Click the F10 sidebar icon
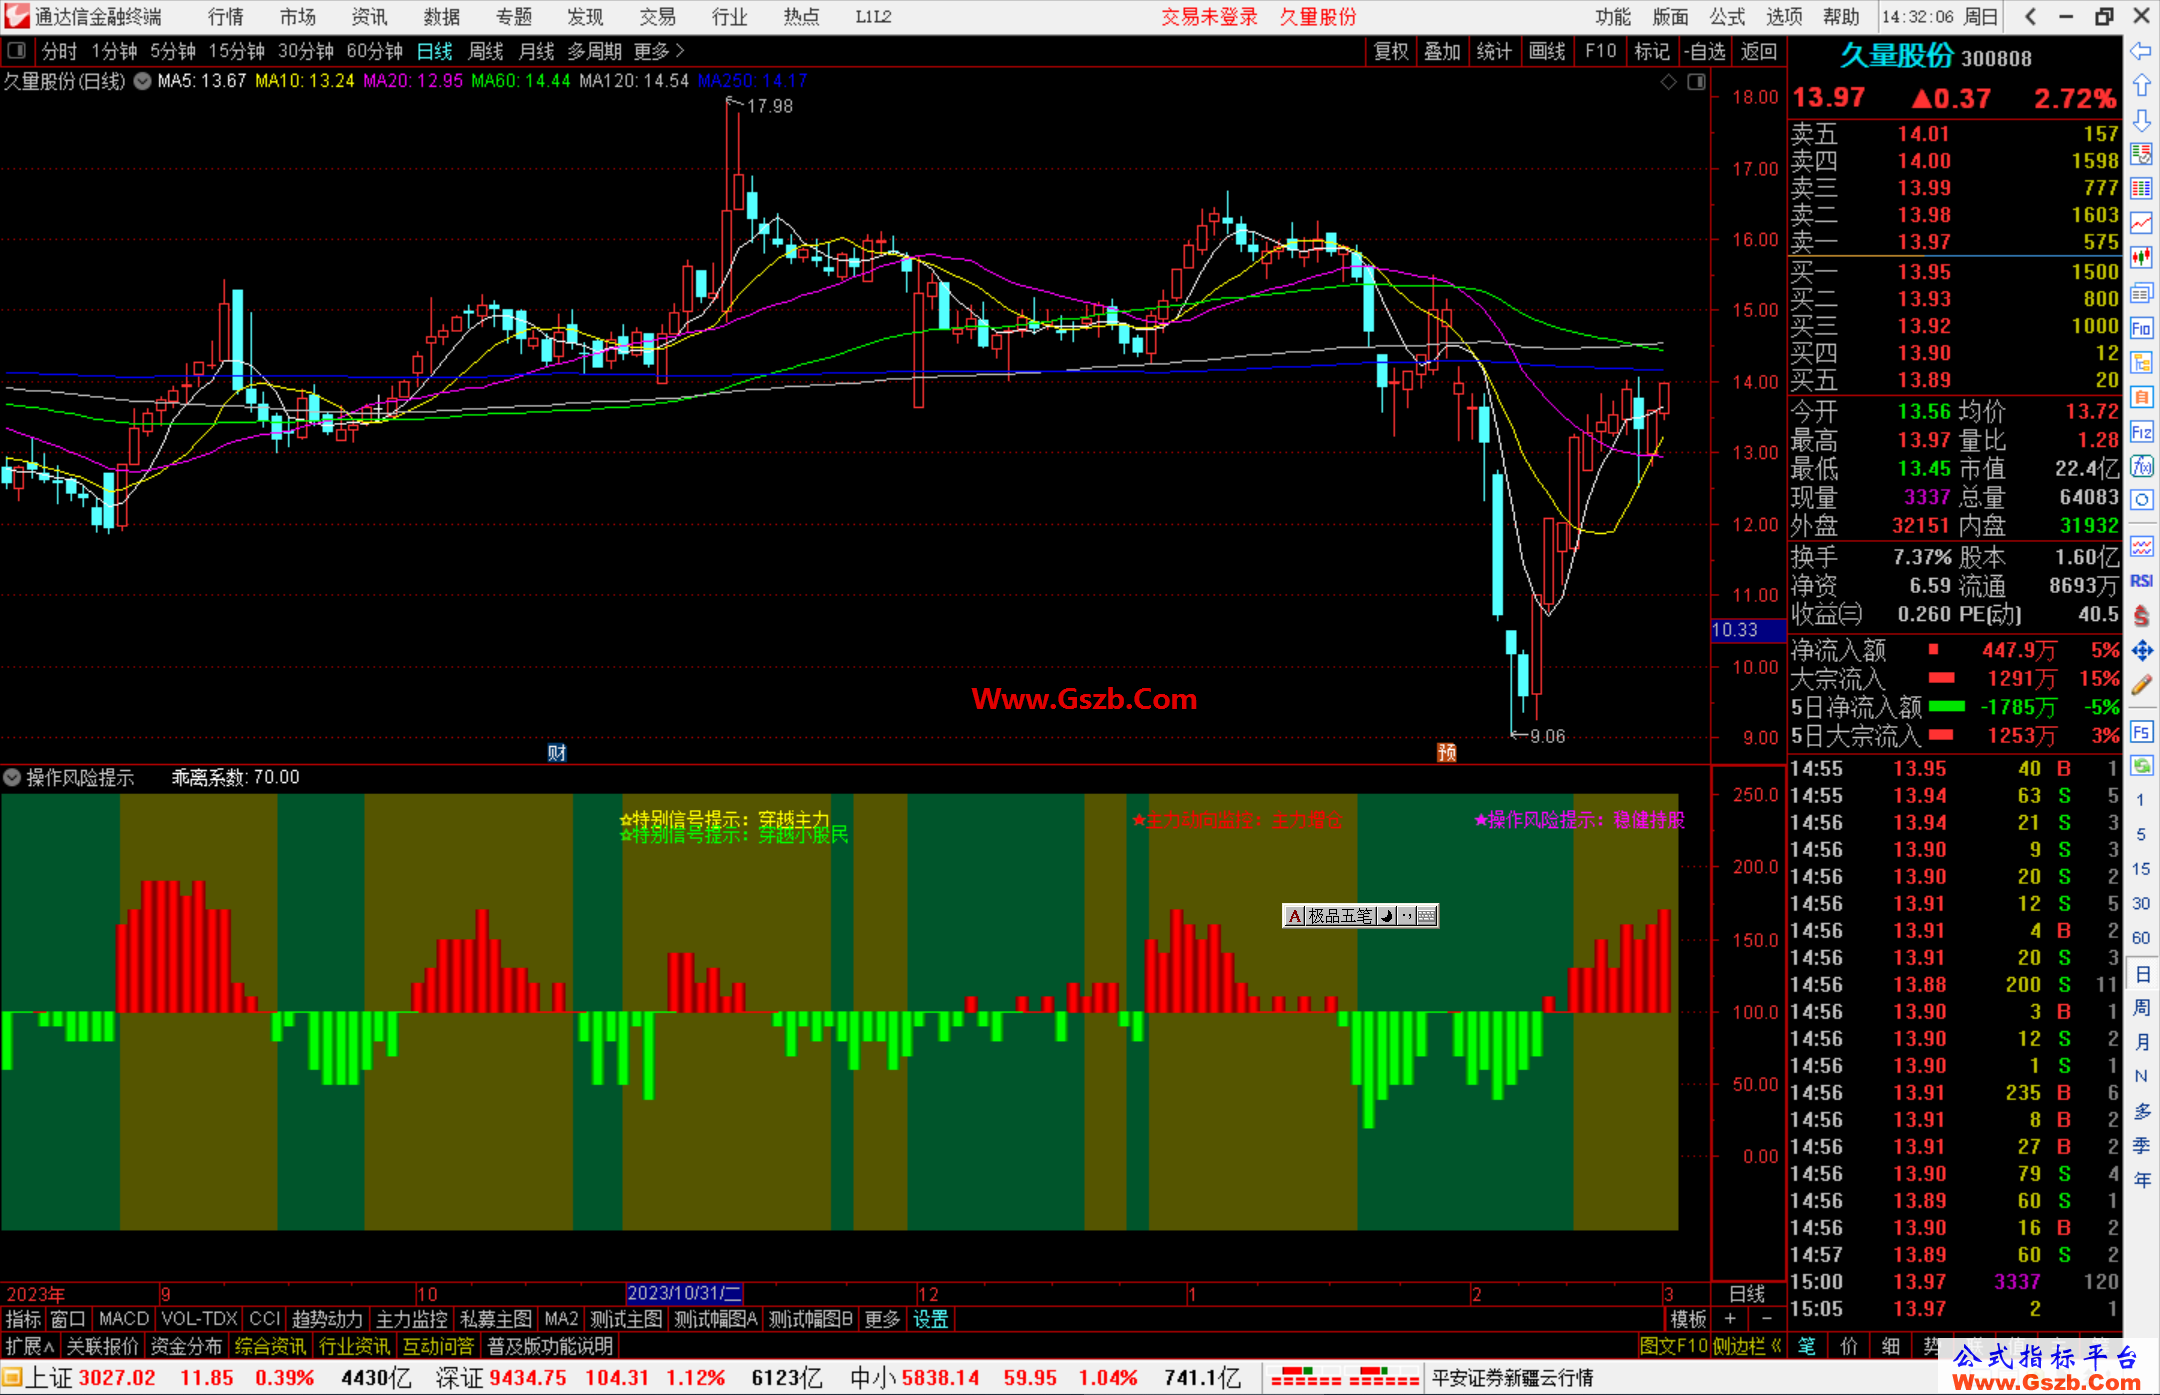2160x1395 pixels. click(x=2141, y=328)
